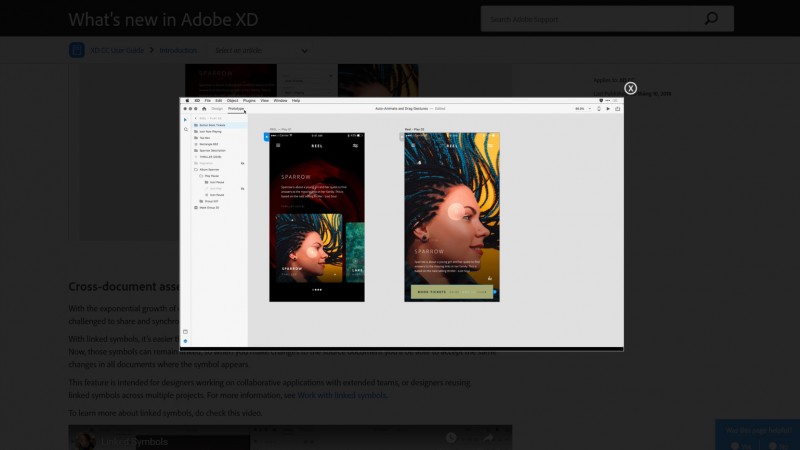The height and width of the screenshot is (450, 800).
Task: Click the blue home-screen tab on the left artboard
Action: 266,137
